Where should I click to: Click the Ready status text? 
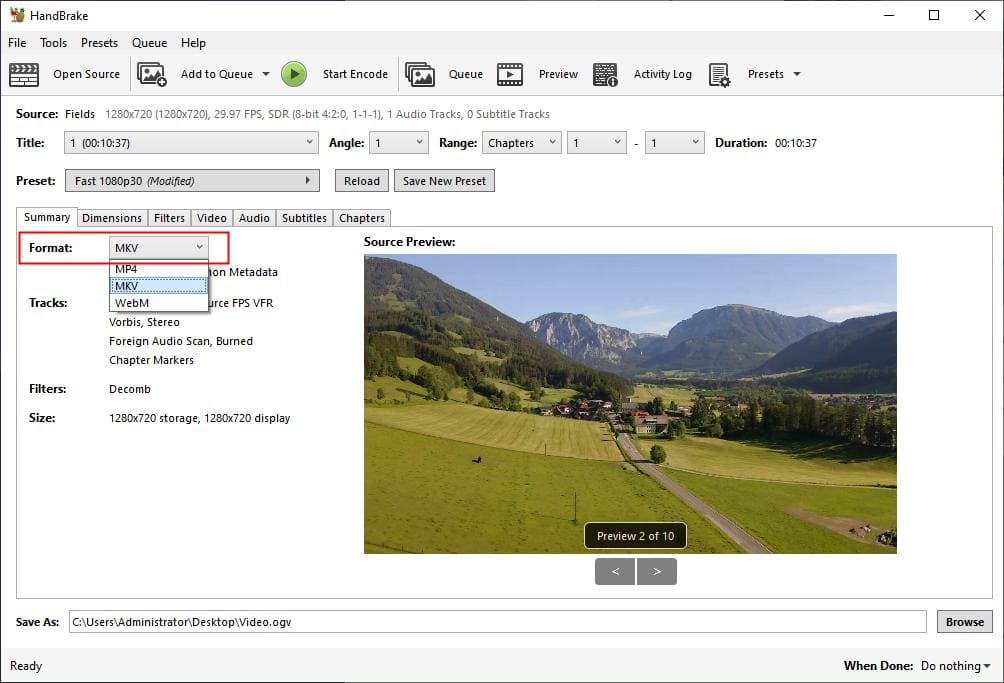(26, 666)
